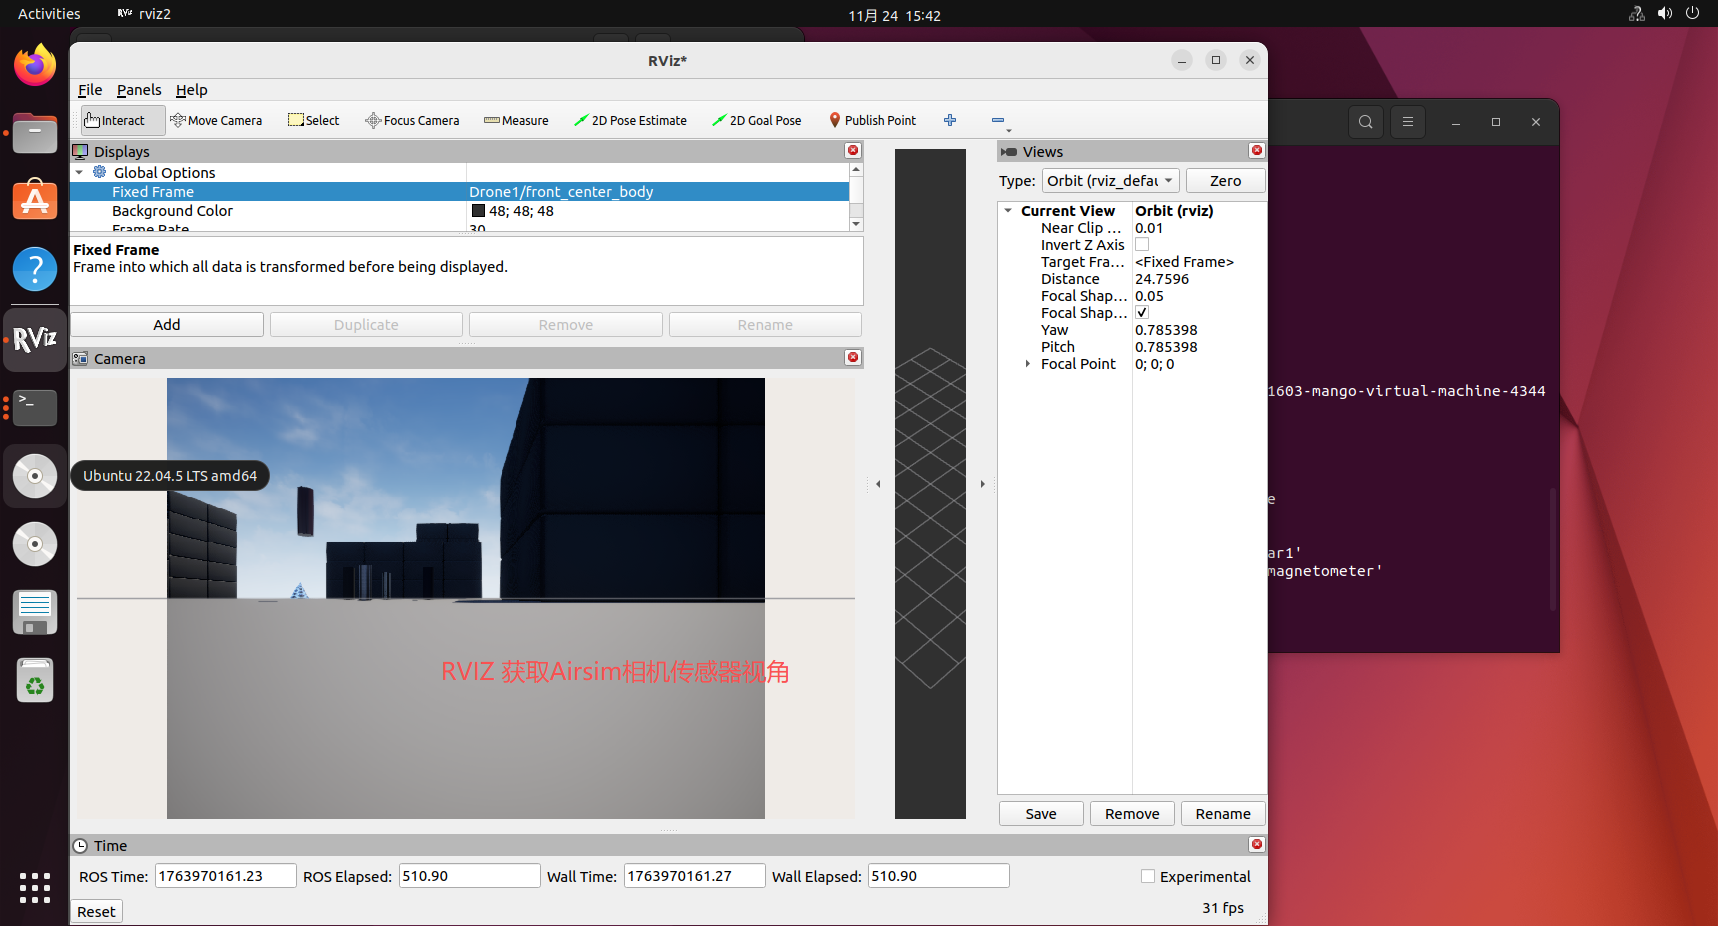This screenshot has width=1718, height=926.
Task: Activate the Move Camera tool
Action: pos(216,120)
